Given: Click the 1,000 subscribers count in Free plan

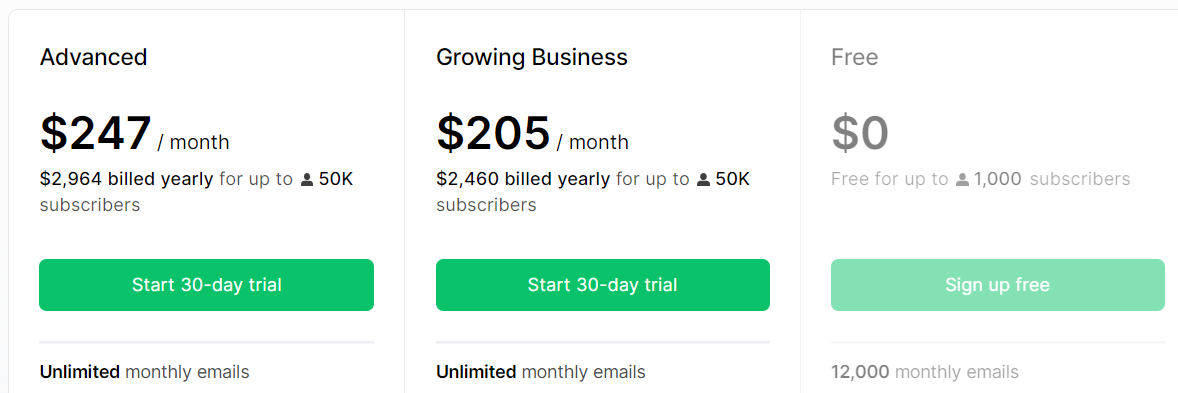Looking at the screenshot, I should [998, 179].
